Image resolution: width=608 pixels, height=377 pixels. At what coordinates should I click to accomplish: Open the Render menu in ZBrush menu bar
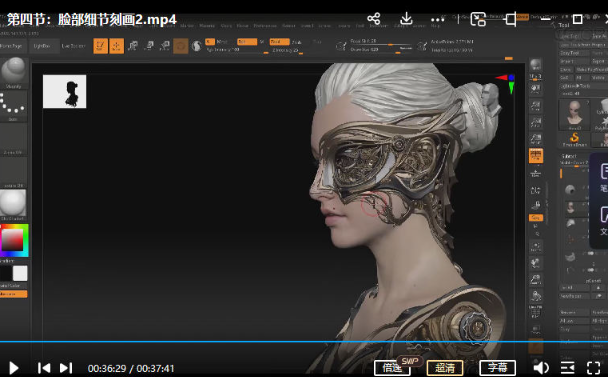pyautogui.click(x=288, y=26)
